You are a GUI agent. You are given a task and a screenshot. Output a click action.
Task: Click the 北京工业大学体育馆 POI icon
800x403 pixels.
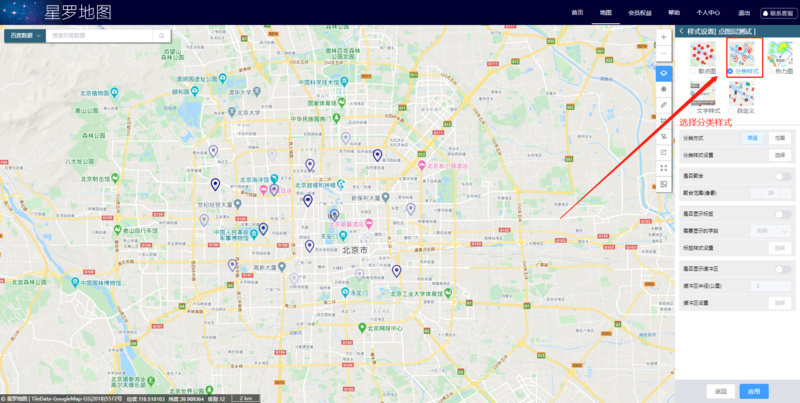click(x=448, y=293)
